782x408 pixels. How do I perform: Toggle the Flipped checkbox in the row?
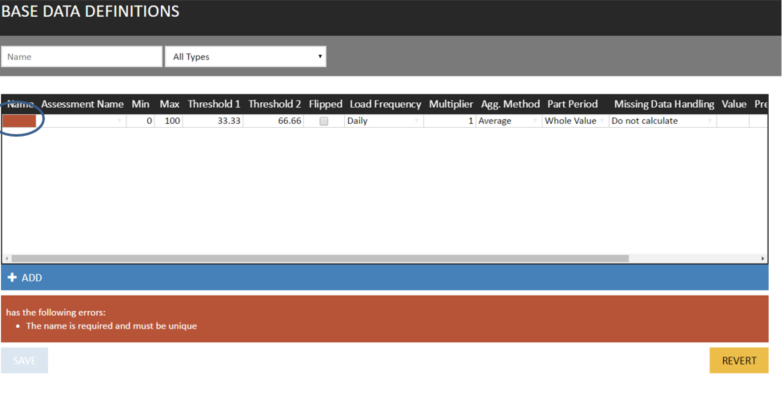point(323,121)
